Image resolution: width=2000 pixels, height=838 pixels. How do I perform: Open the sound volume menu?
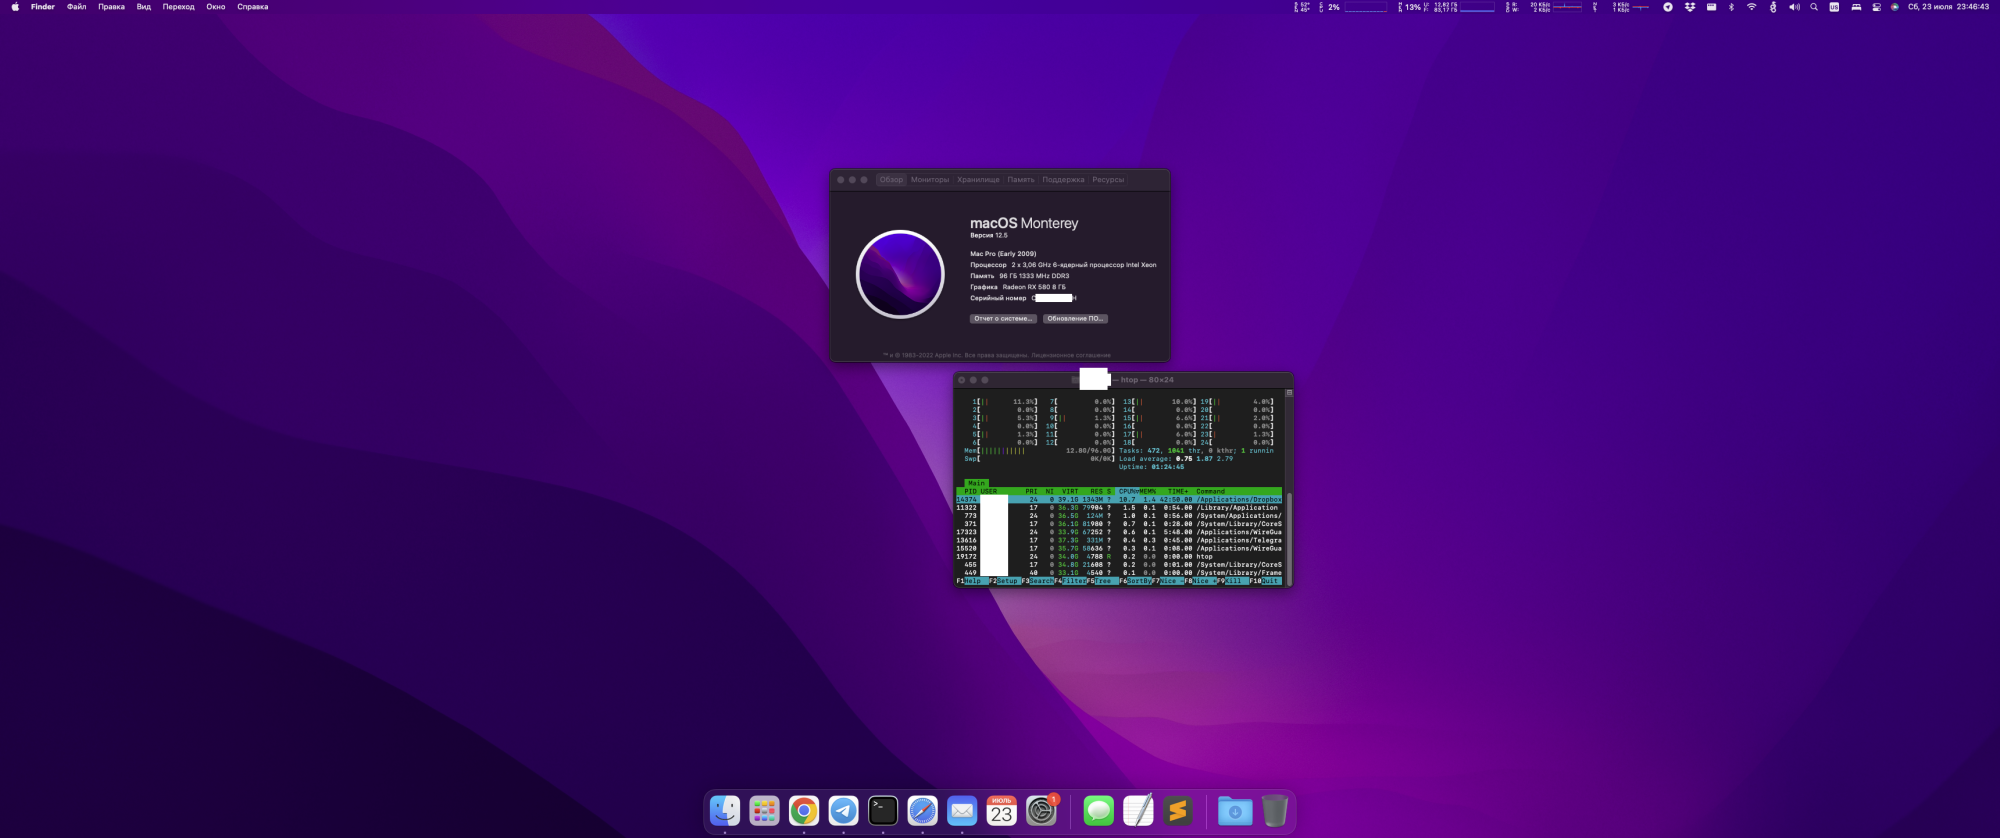click(1794, 7)
